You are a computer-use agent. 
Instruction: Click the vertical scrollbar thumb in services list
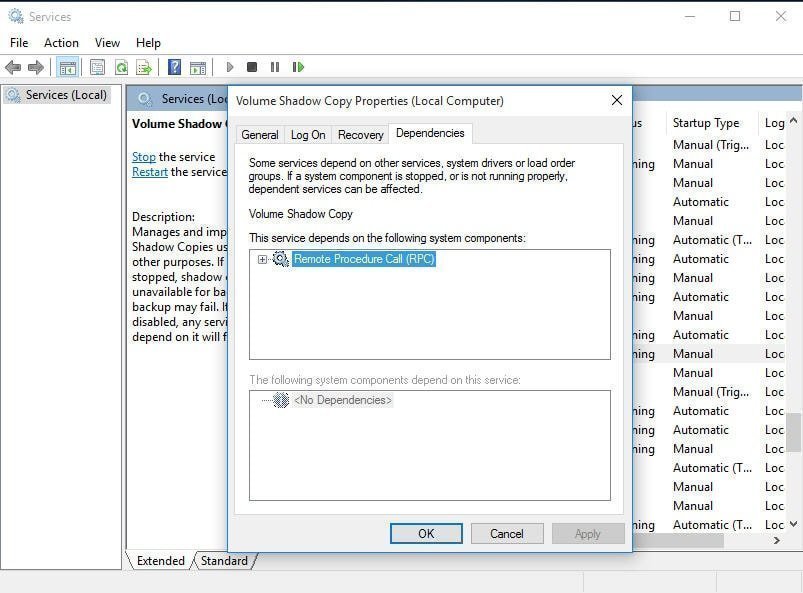point(793,432)
